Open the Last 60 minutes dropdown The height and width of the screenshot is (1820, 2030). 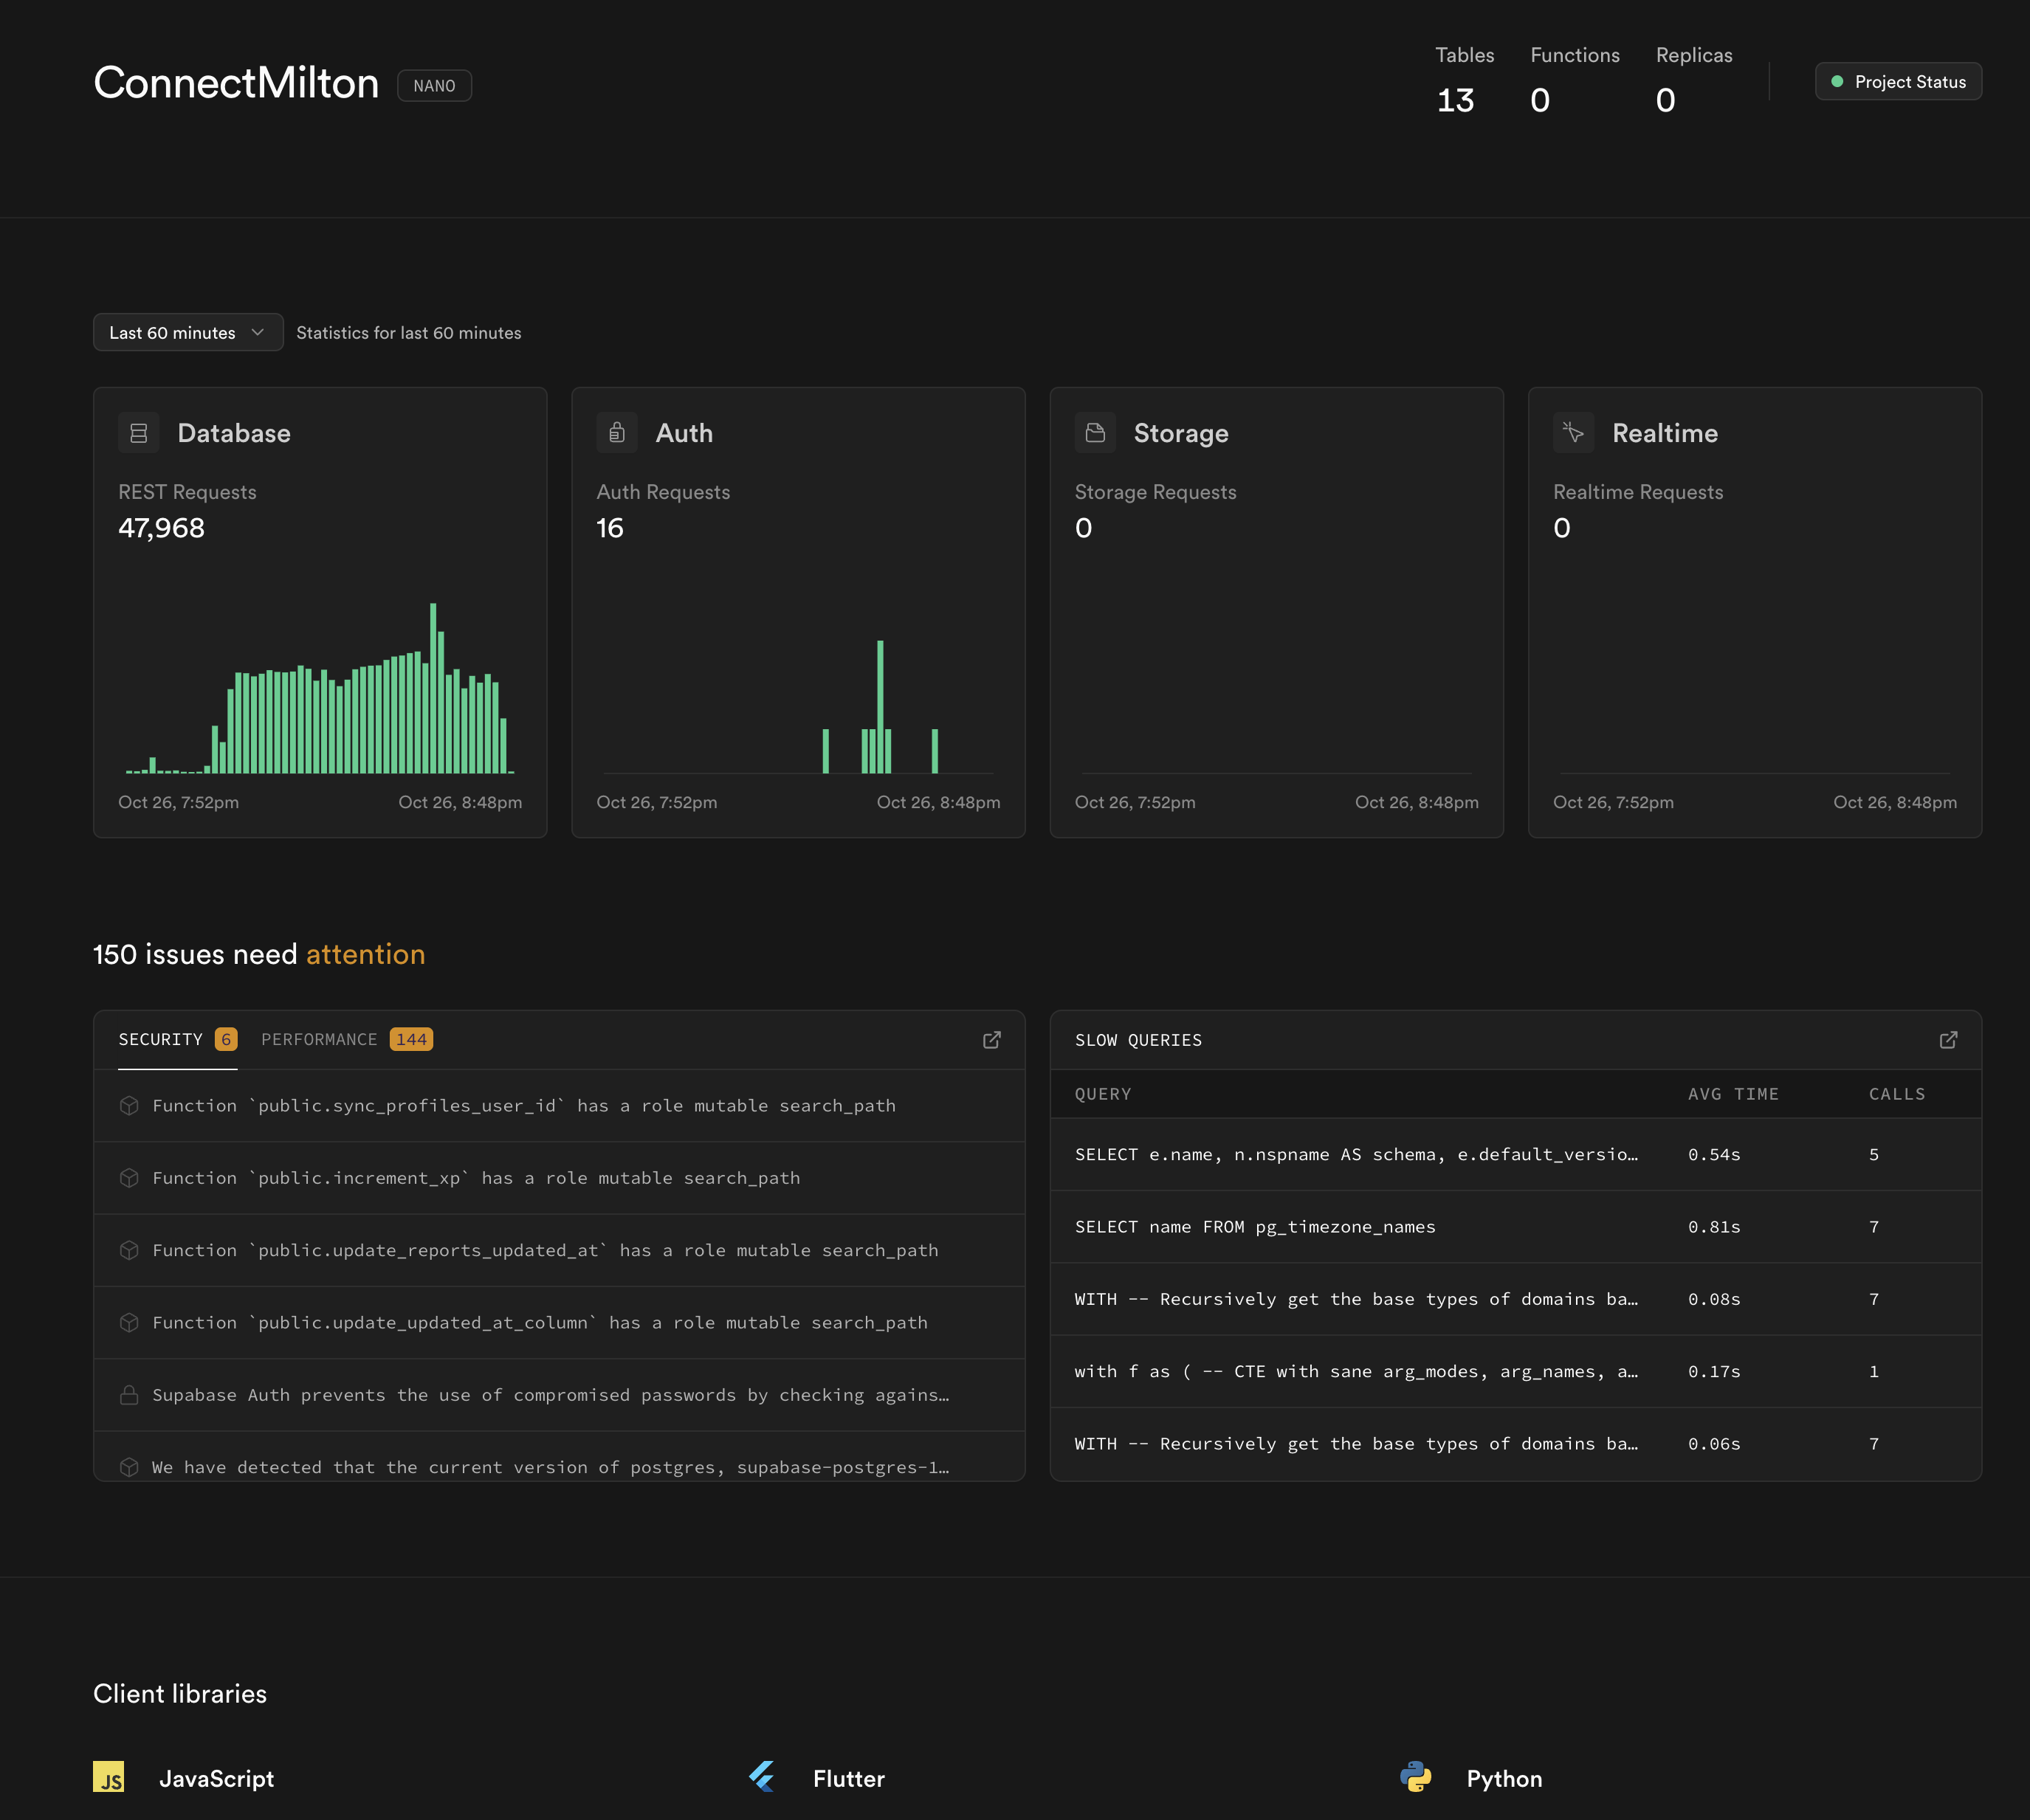(x=188, y=333)
